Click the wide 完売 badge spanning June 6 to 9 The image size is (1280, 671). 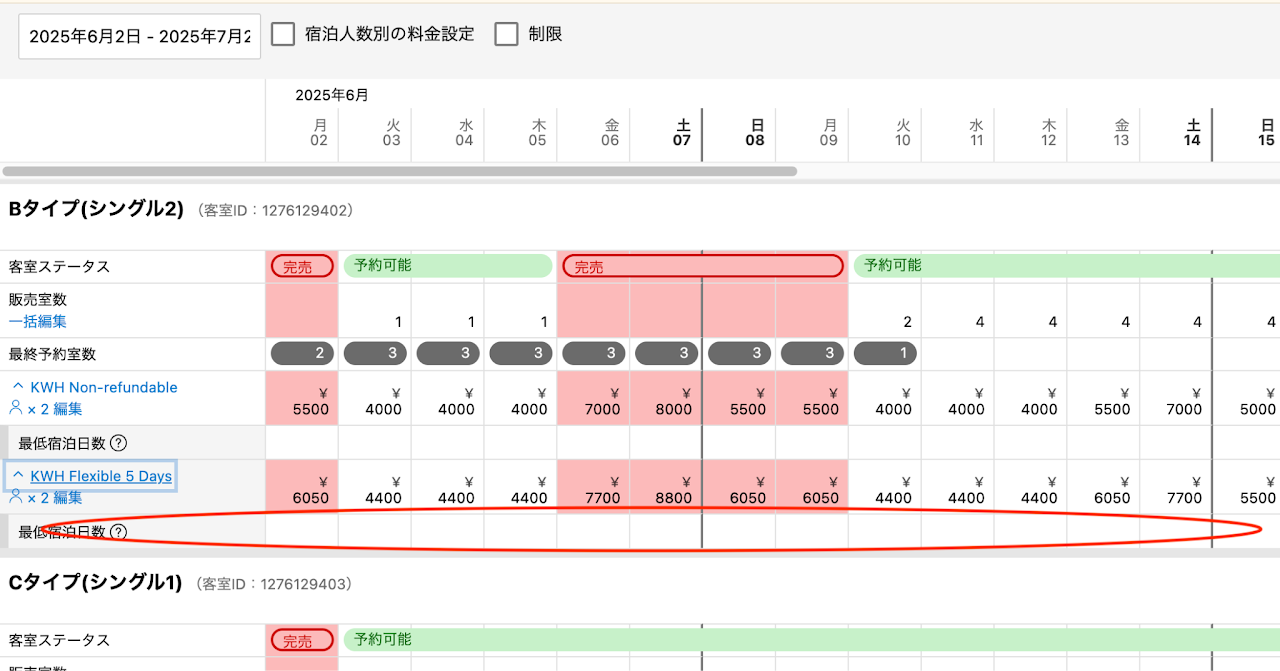[x=702, y=266]
